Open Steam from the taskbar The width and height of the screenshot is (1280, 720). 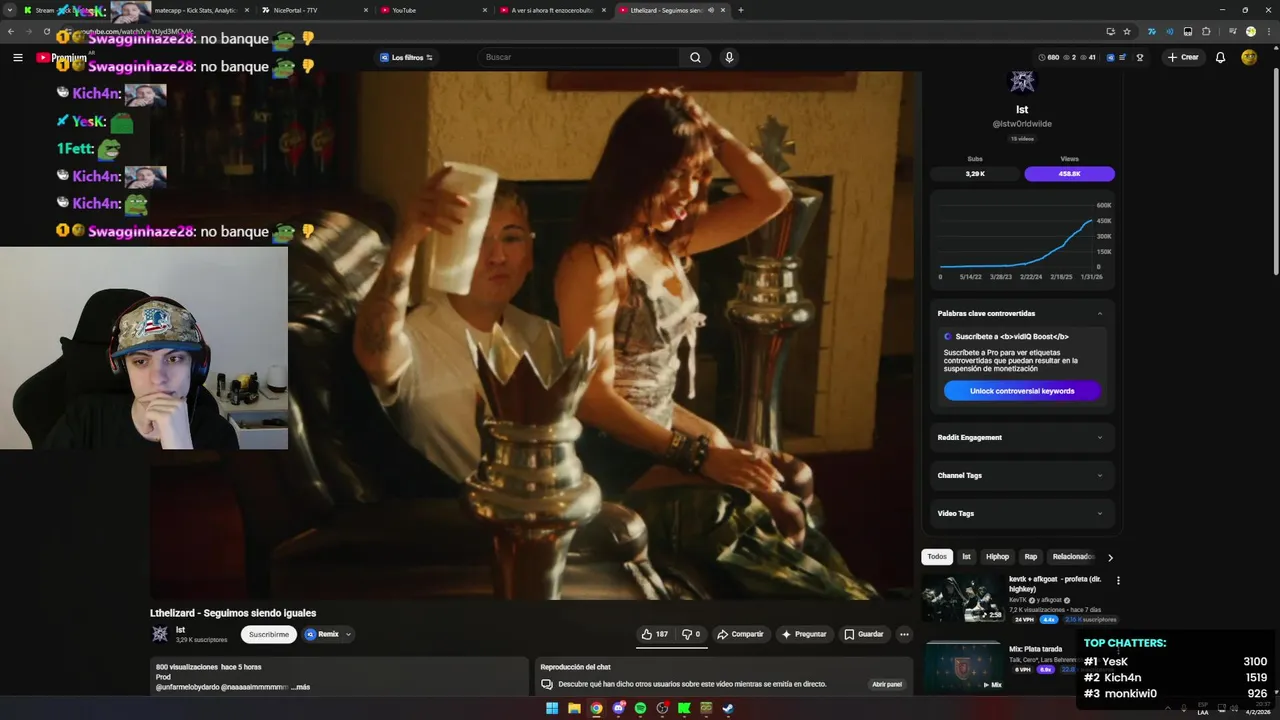(x=728, y=709)
